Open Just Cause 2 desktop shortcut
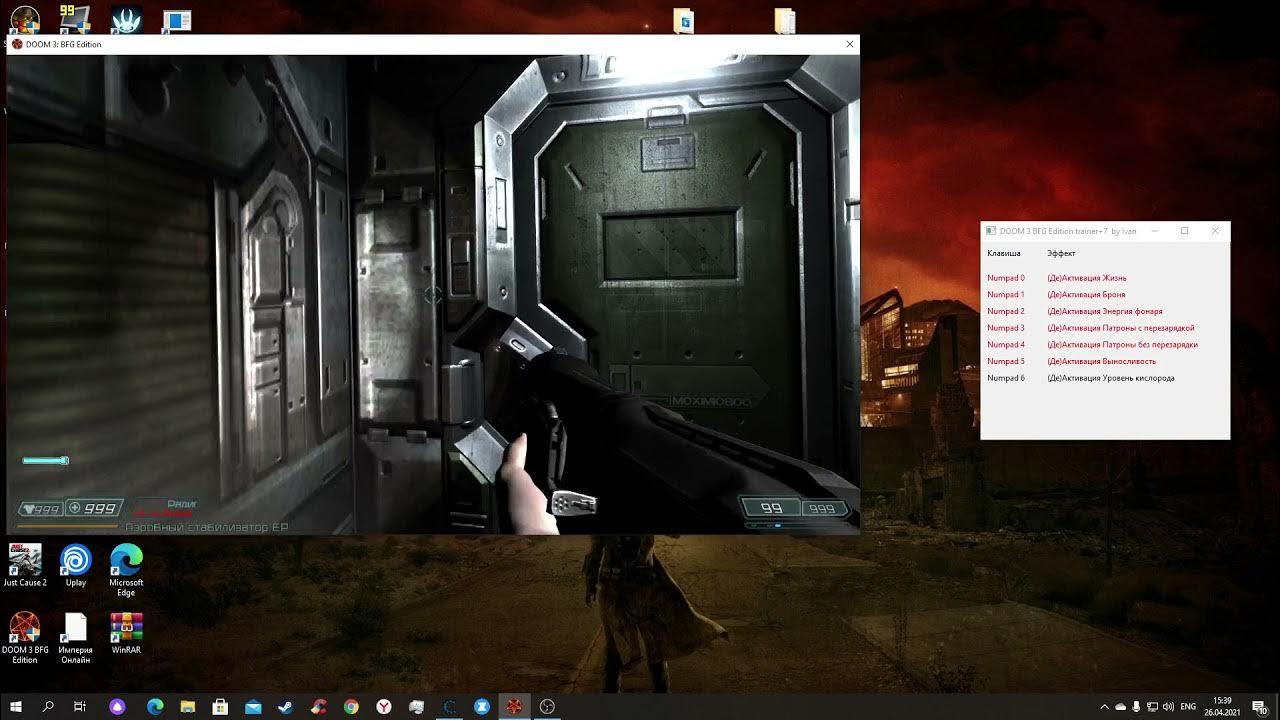 click(x=25, y=566)
